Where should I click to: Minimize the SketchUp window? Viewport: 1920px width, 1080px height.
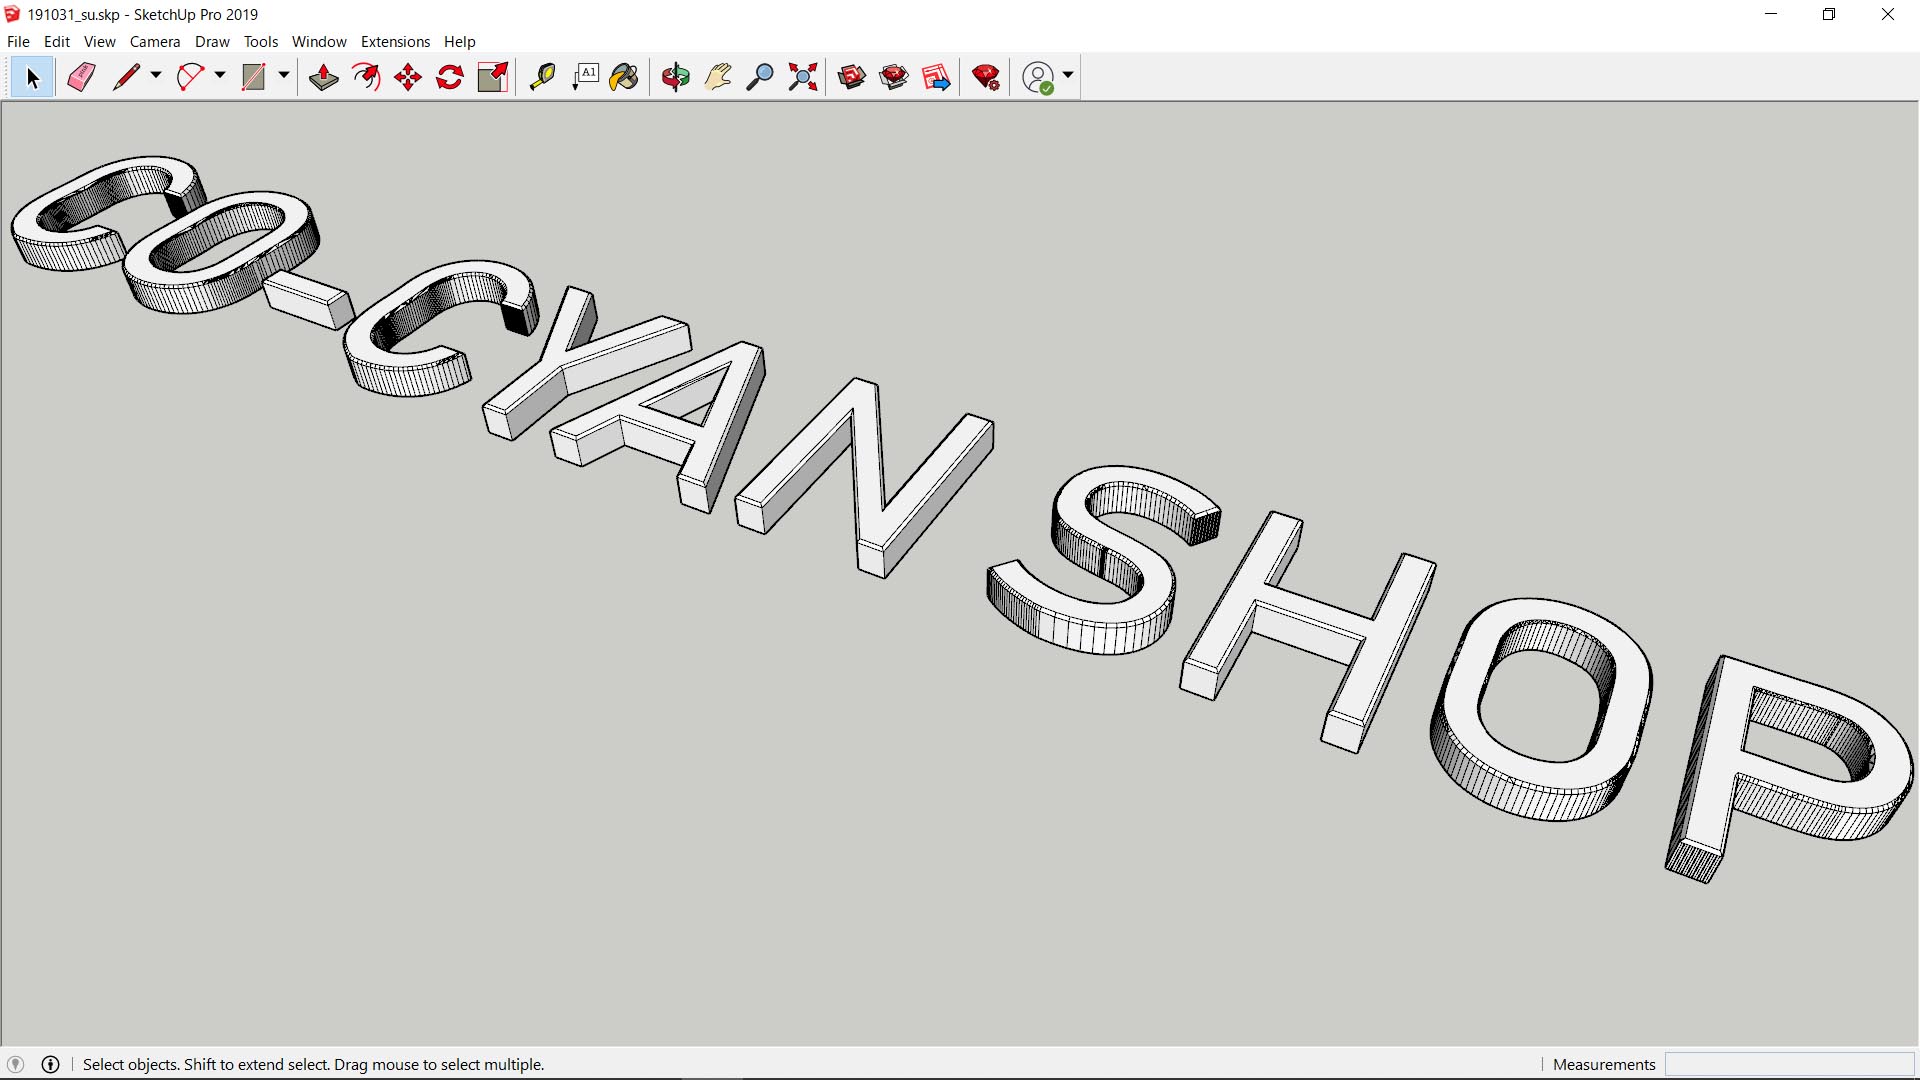click(1771, 14)
